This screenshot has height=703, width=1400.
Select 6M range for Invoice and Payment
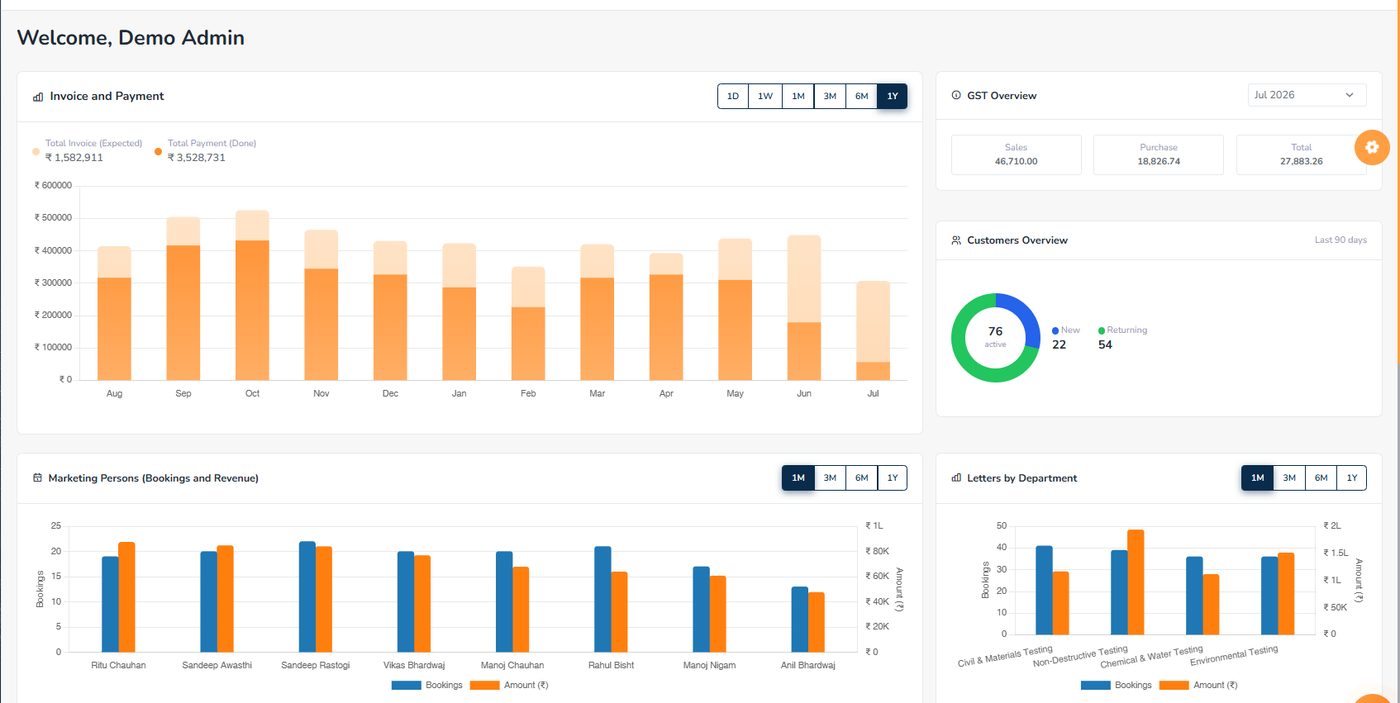tap(862, 96)
